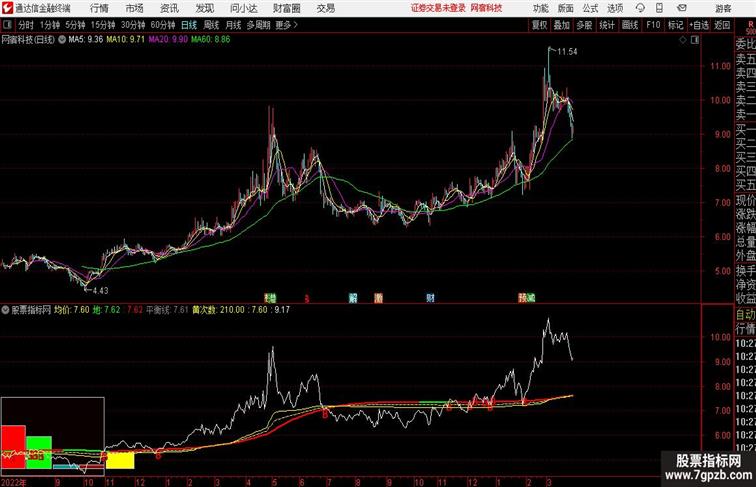Image resolution: width=756 pixels, height=487 pixels.
Task: Open the 选项 menu
Action: point(615,8)
